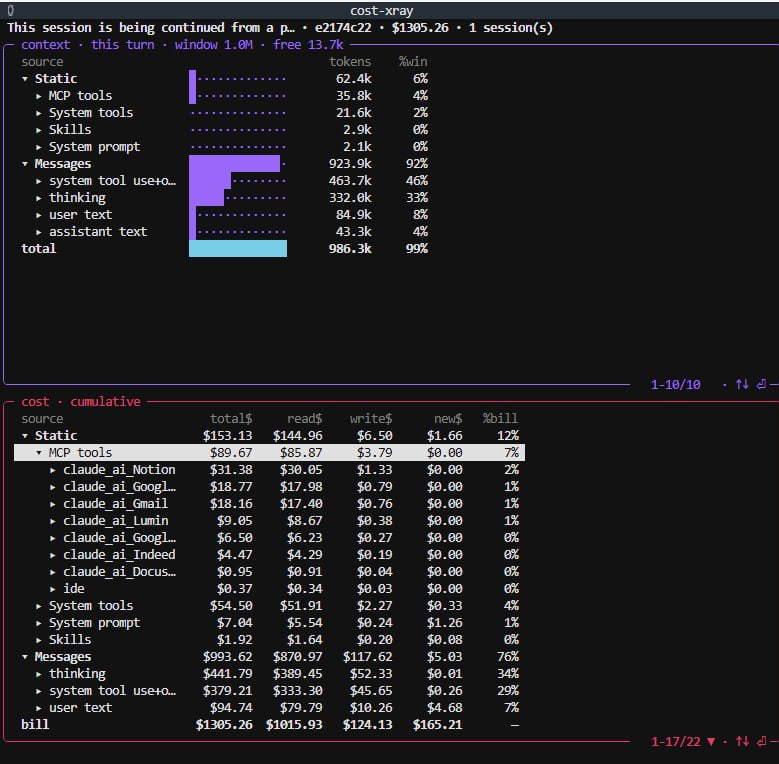
Task: Click 'new$' column header
Action: point(448,419)
